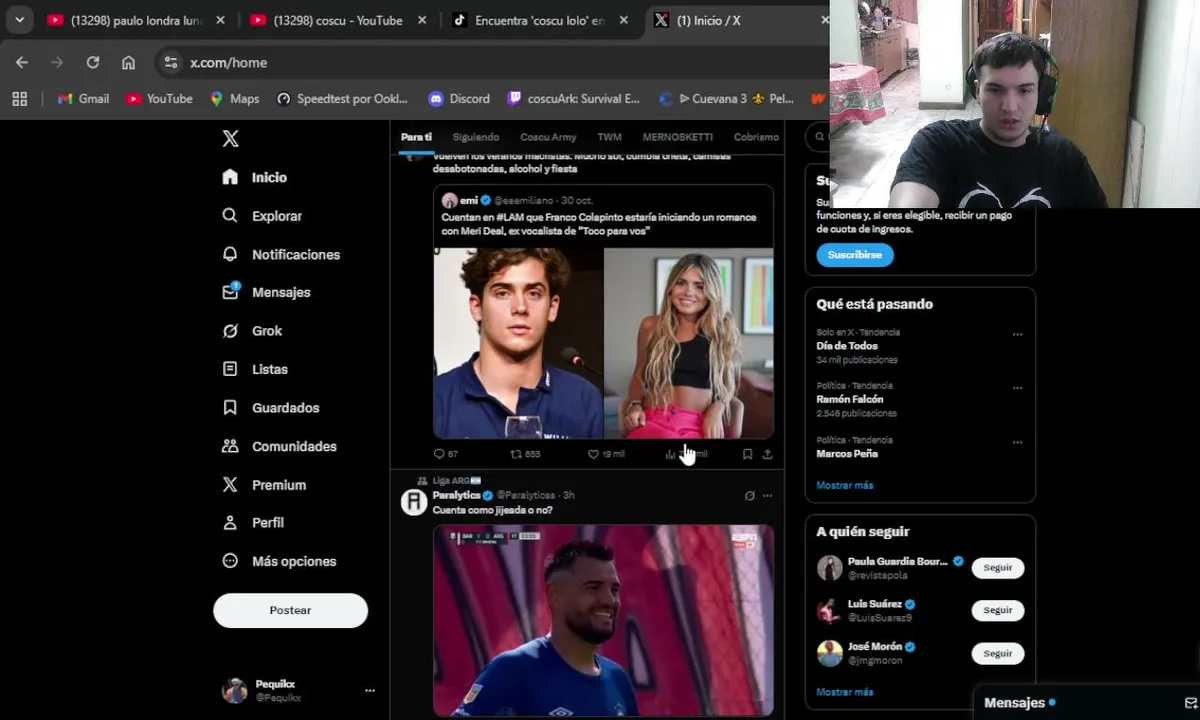Bookmark the Colapinto post
Screen dimensions: 1200x720
point(747,454)
